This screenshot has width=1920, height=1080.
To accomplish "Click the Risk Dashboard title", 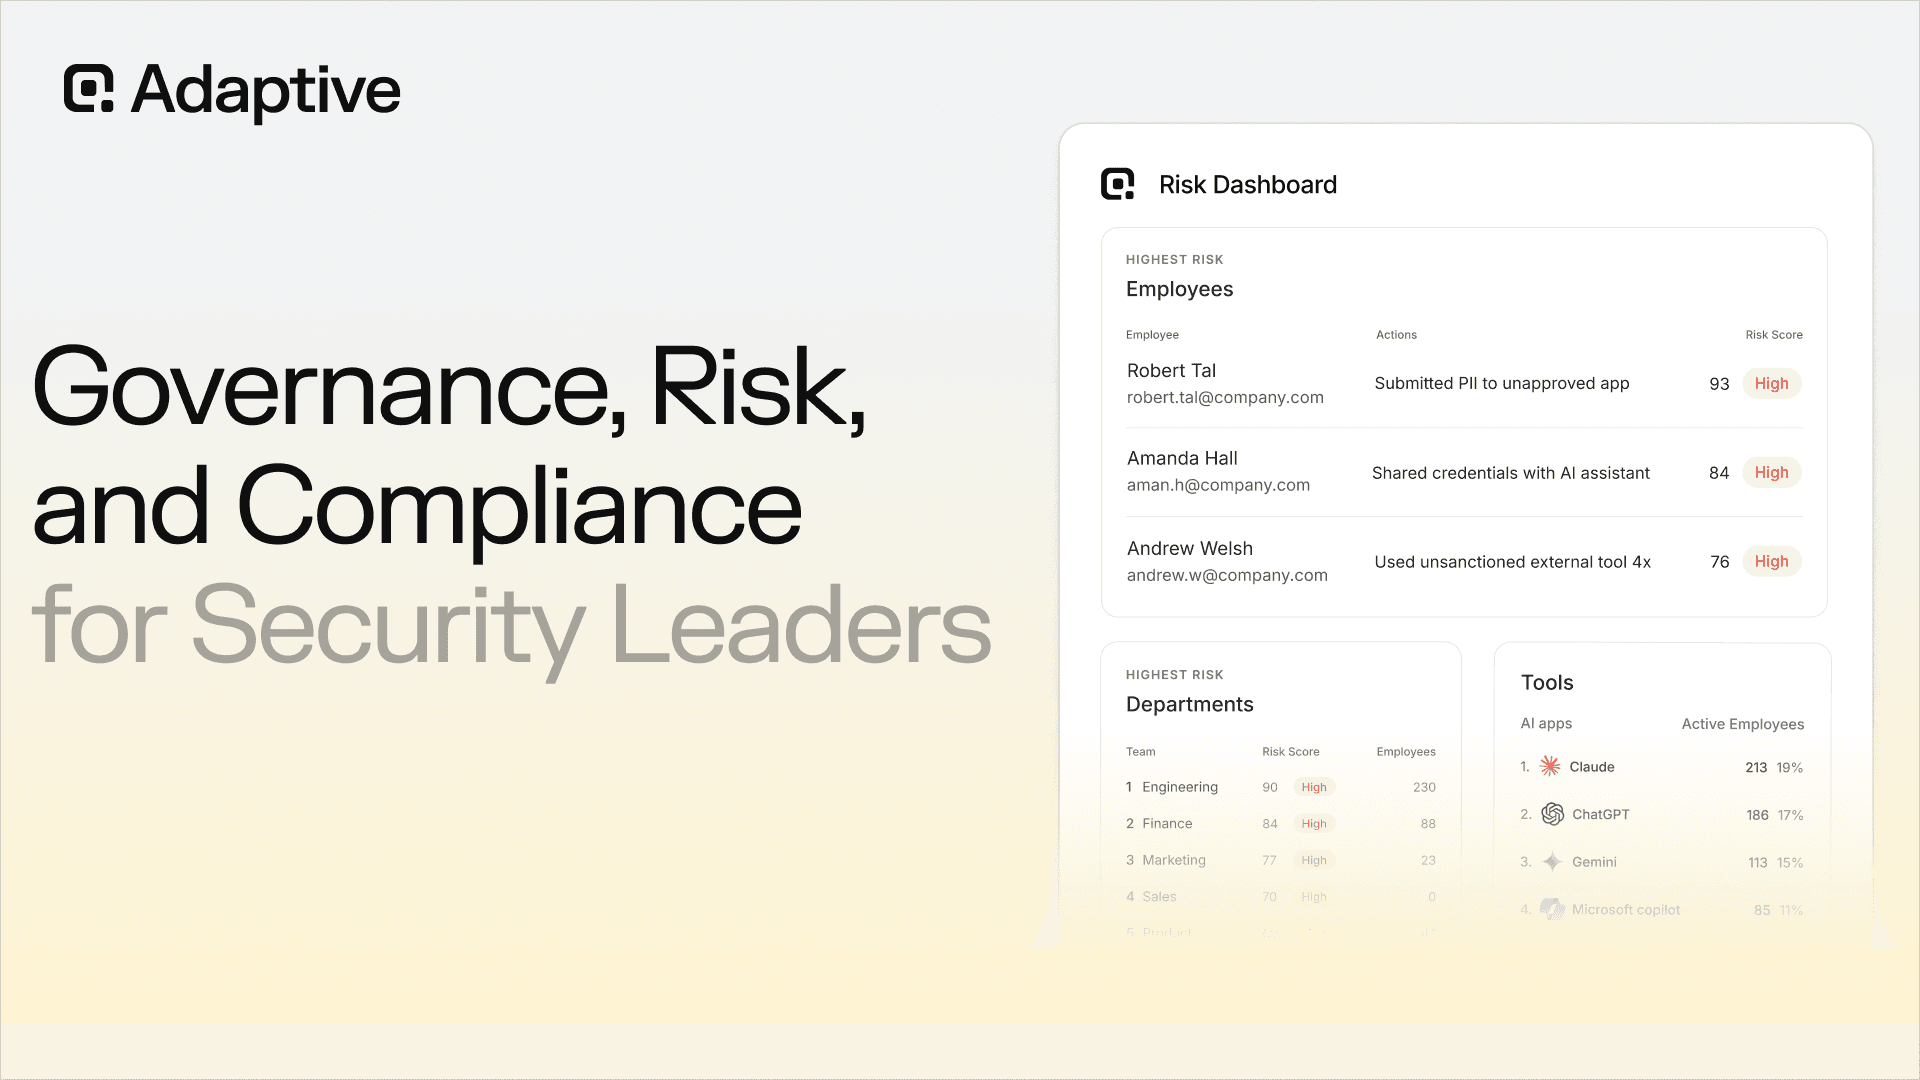I will pyautogui.click(x=1247, y=185).
